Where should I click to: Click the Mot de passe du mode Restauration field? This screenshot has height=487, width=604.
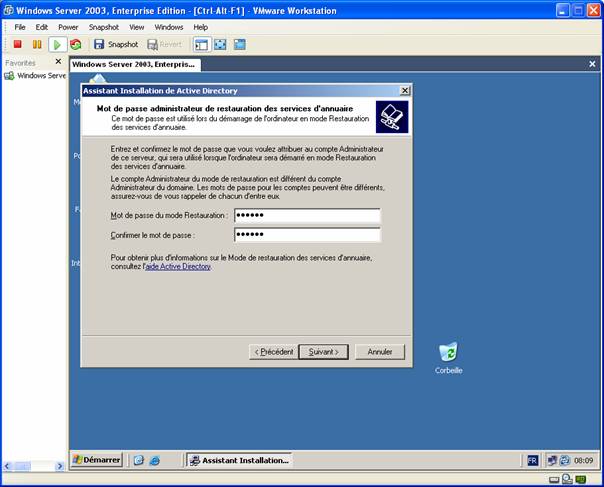click(x=307, y=215)
